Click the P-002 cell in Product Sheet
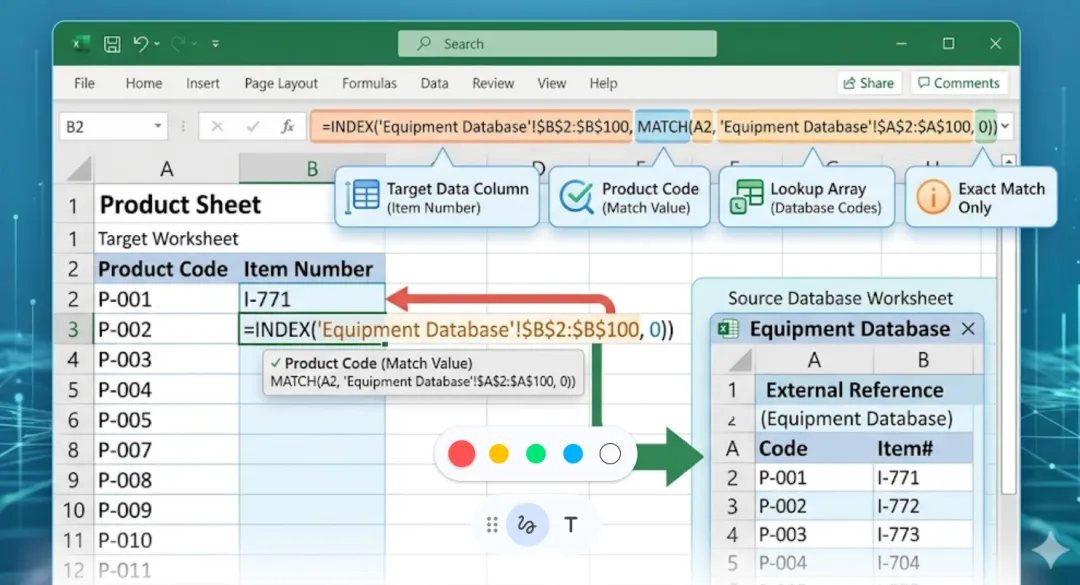Screen dimensions: 1080x585 167,329
